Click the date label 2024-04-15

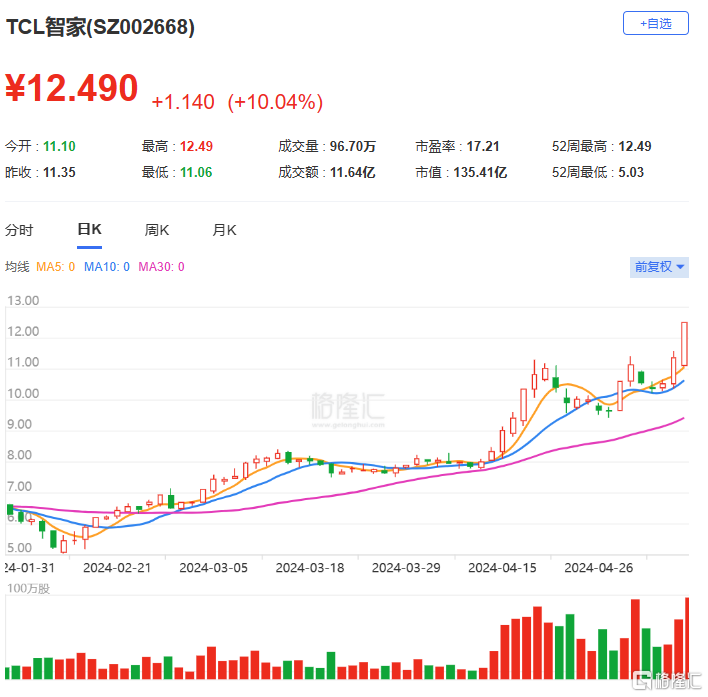tap(502, 568)
